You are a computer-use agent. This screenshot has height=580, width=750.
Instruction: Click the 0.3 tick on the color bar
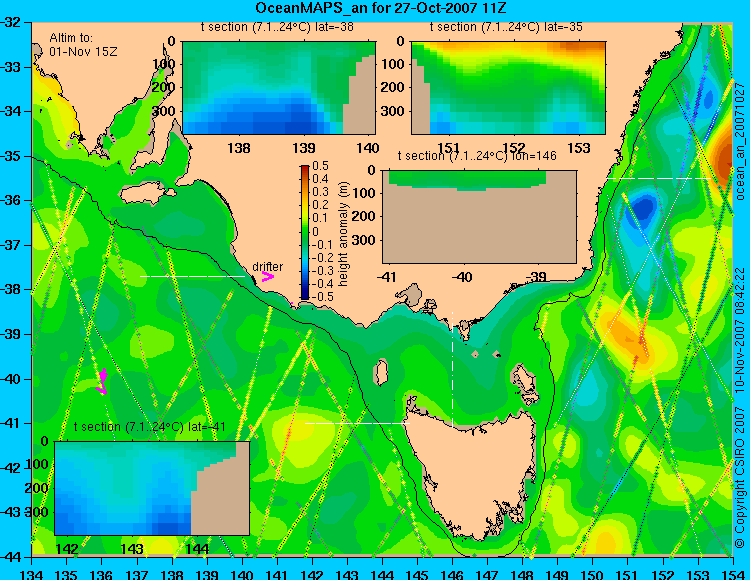pos(320,192)
